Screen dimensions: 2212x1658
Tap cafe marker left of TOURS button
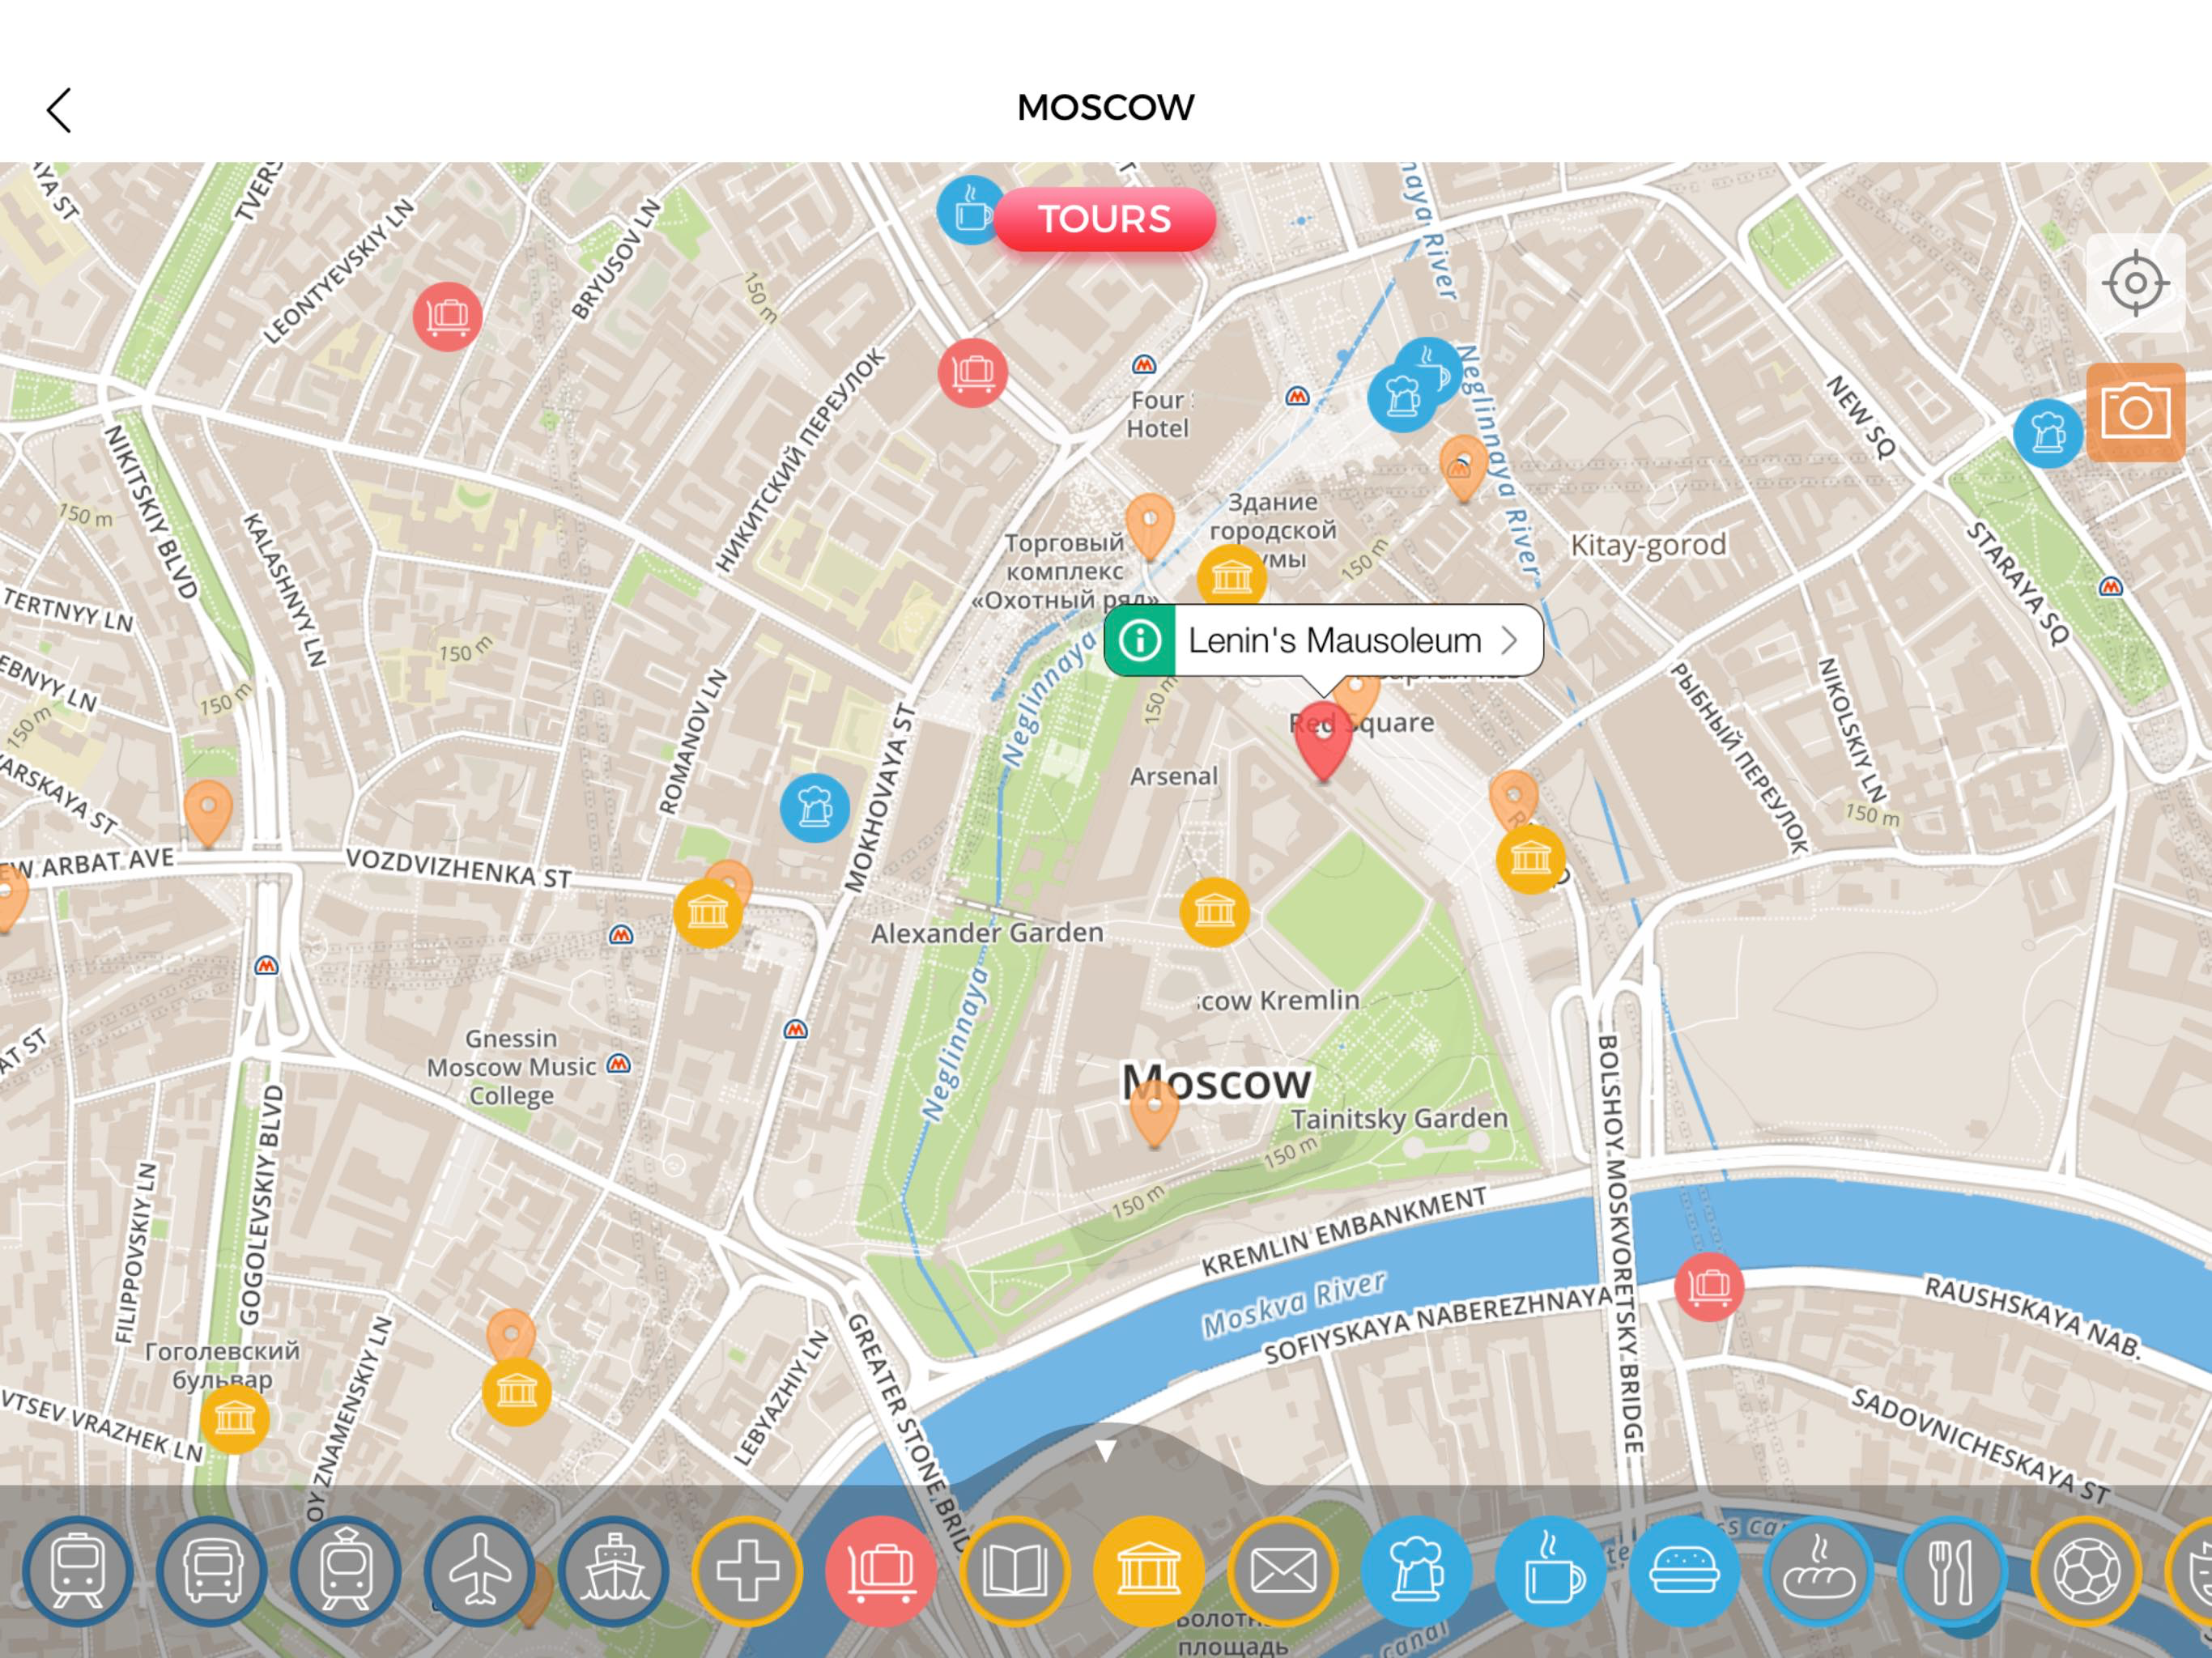(969, 210)
